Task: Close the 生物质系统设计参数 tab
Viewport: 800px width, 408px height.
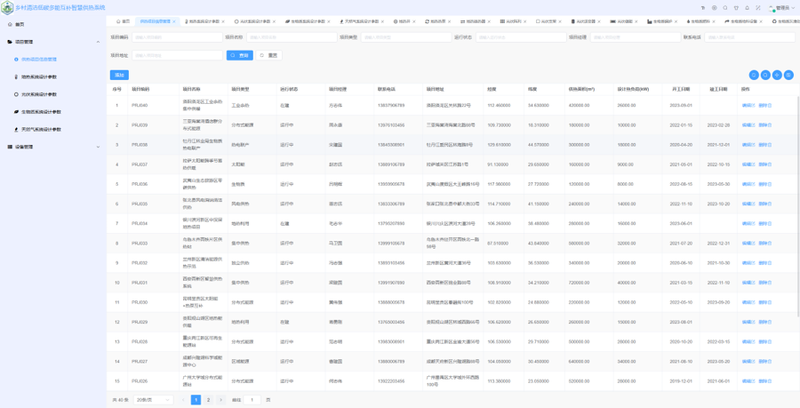Action: pos(328,21)
